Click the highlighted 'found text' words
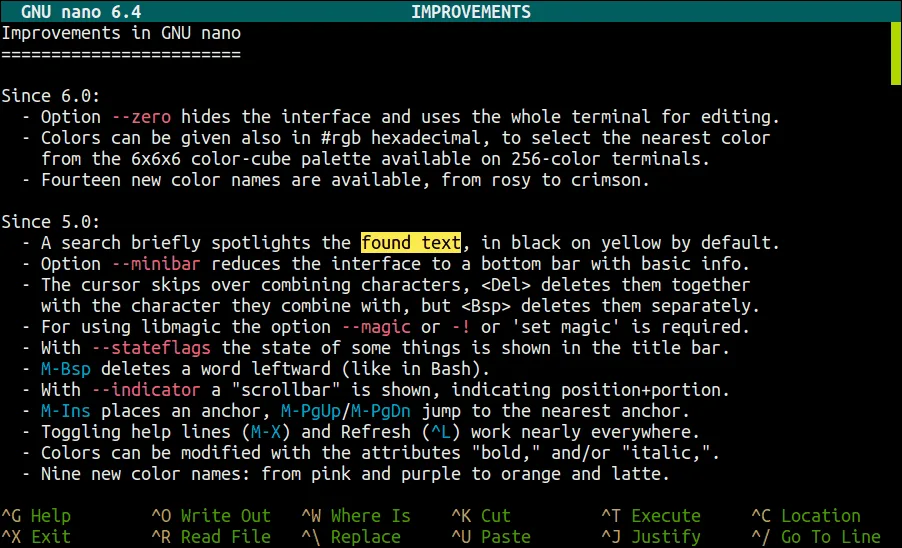The width and height of the screenshot is (902, 548). click(x=411, y=243)
